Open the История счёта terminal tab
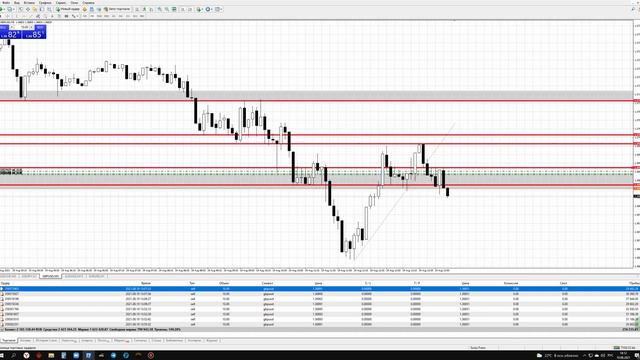 47,340
